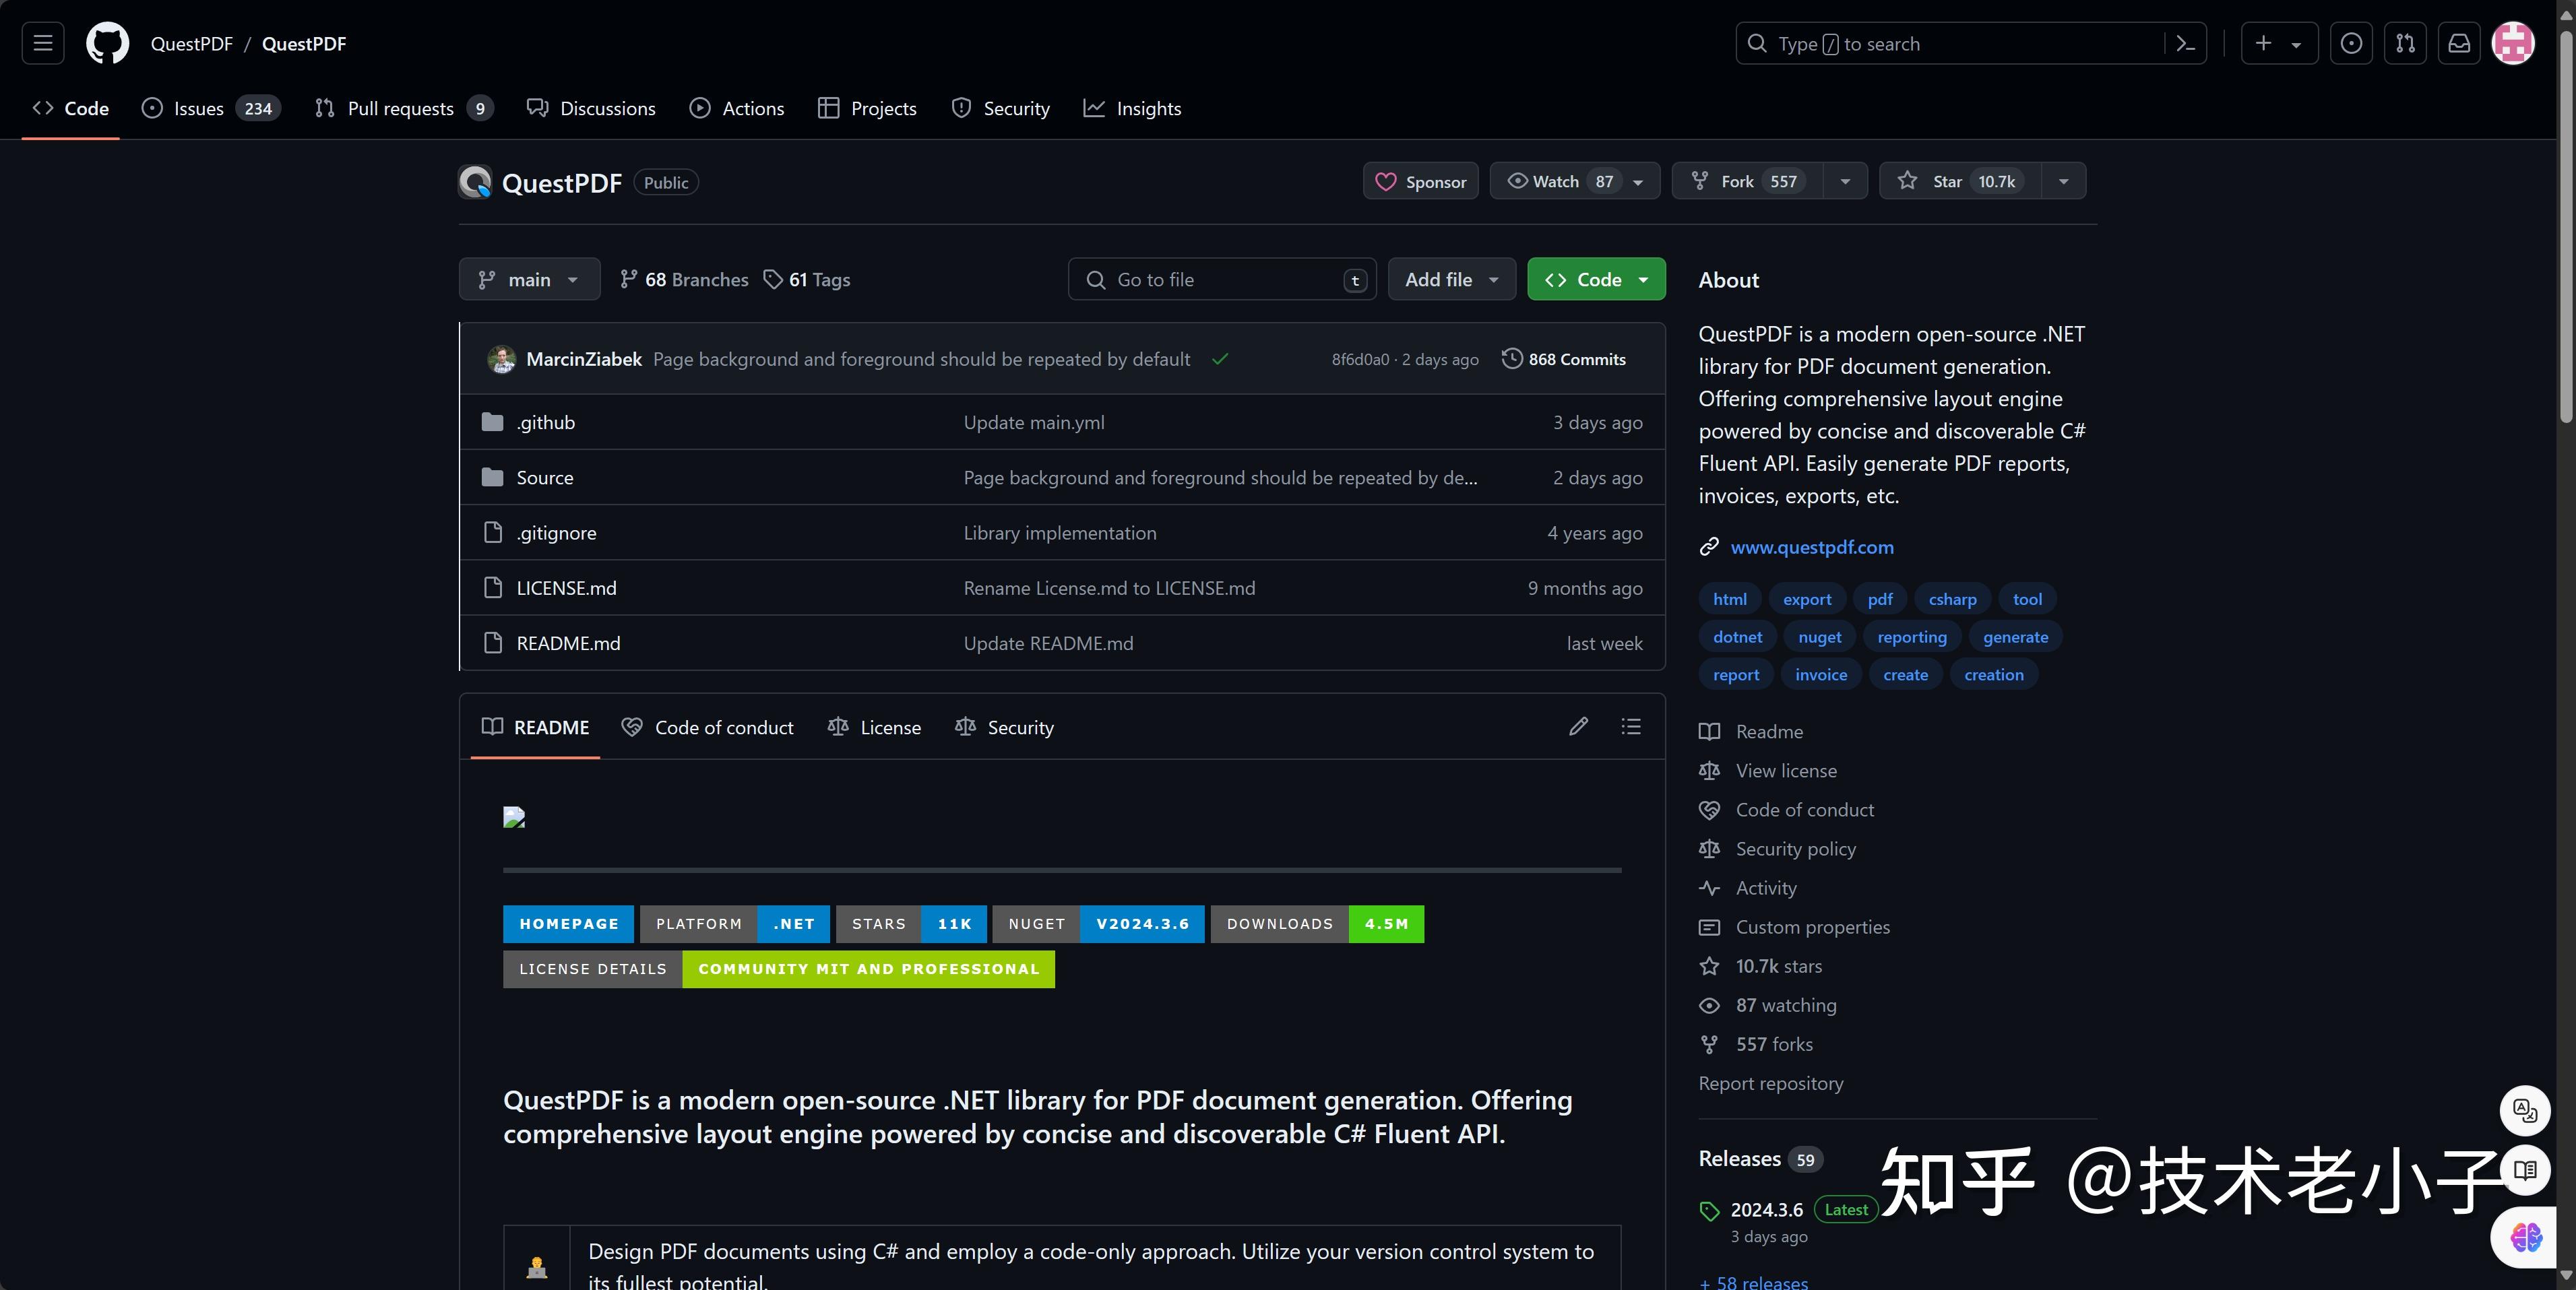Image resolution: width=2576 pixels, height=1290 pixels.
Task: Expand the main branch dropdown
Action: tap(529, 280)
